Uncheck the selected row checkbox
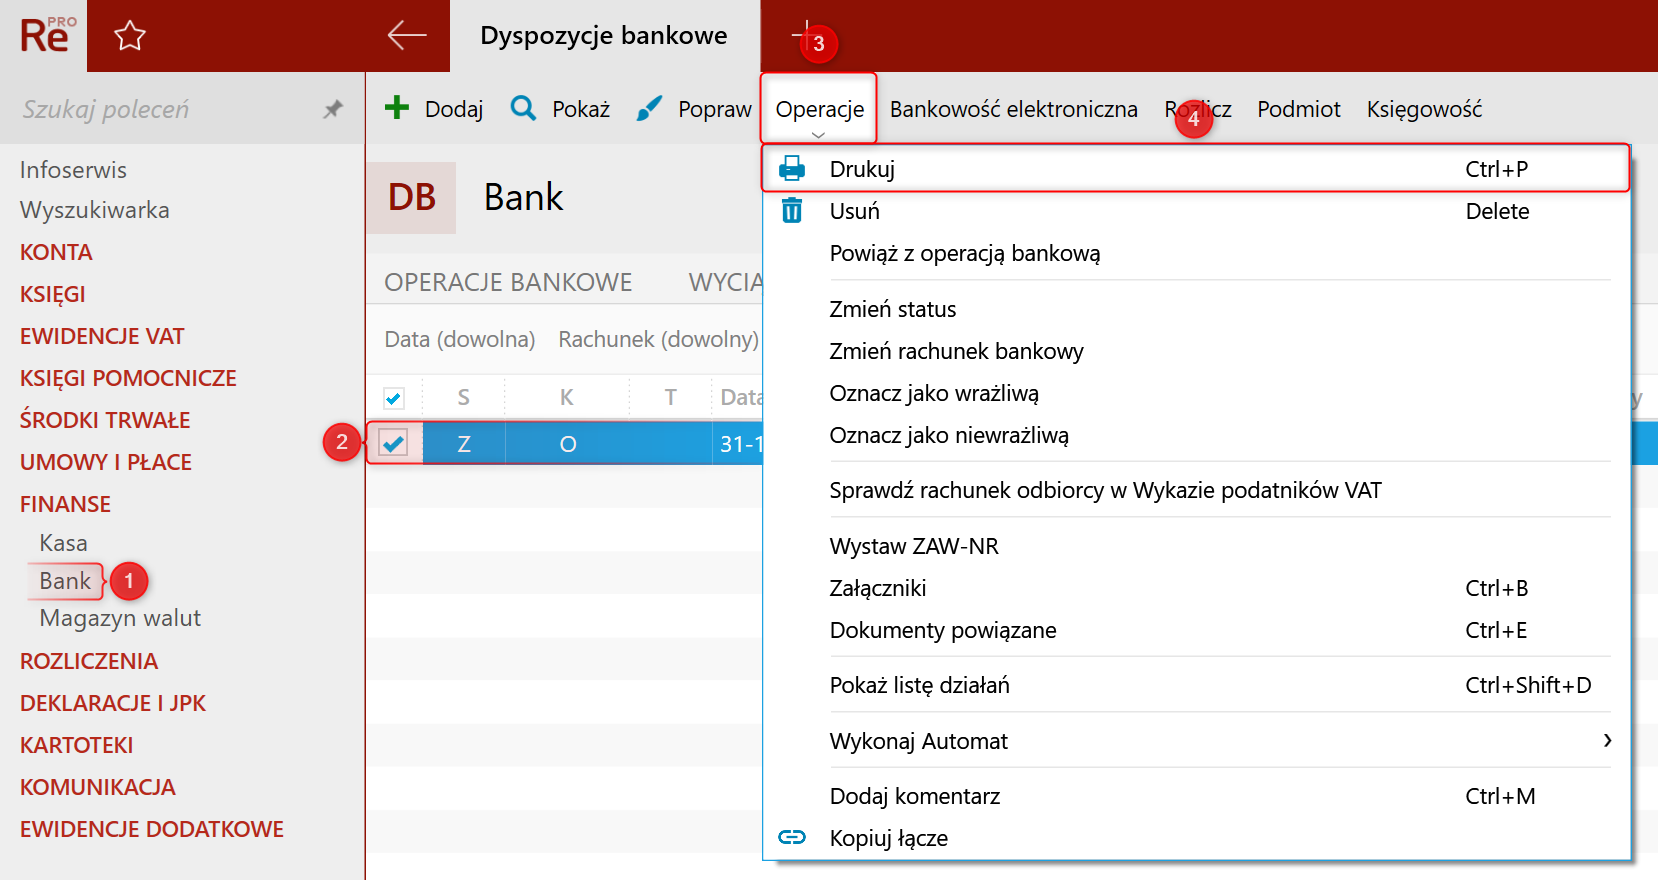 [394, 443]
